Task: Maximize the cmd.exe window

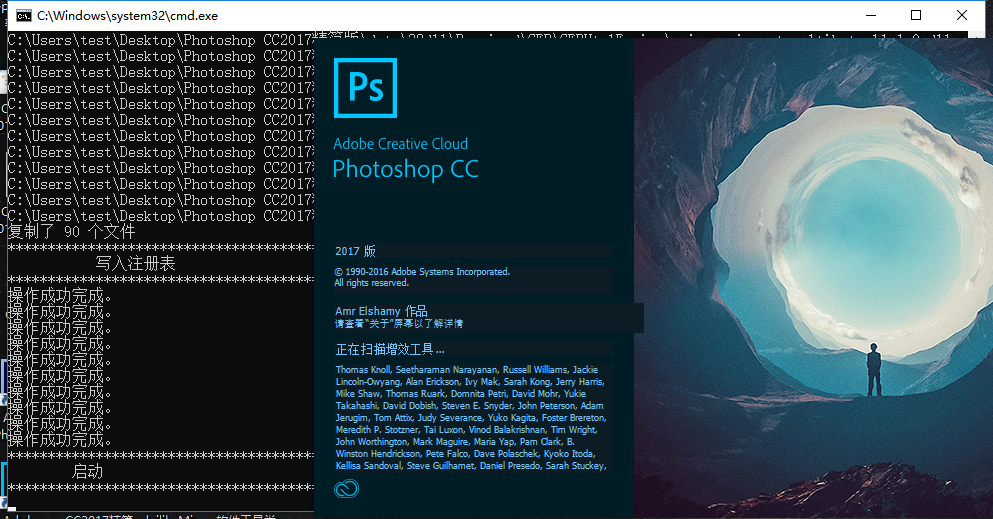Action: (x=916, y=15)
